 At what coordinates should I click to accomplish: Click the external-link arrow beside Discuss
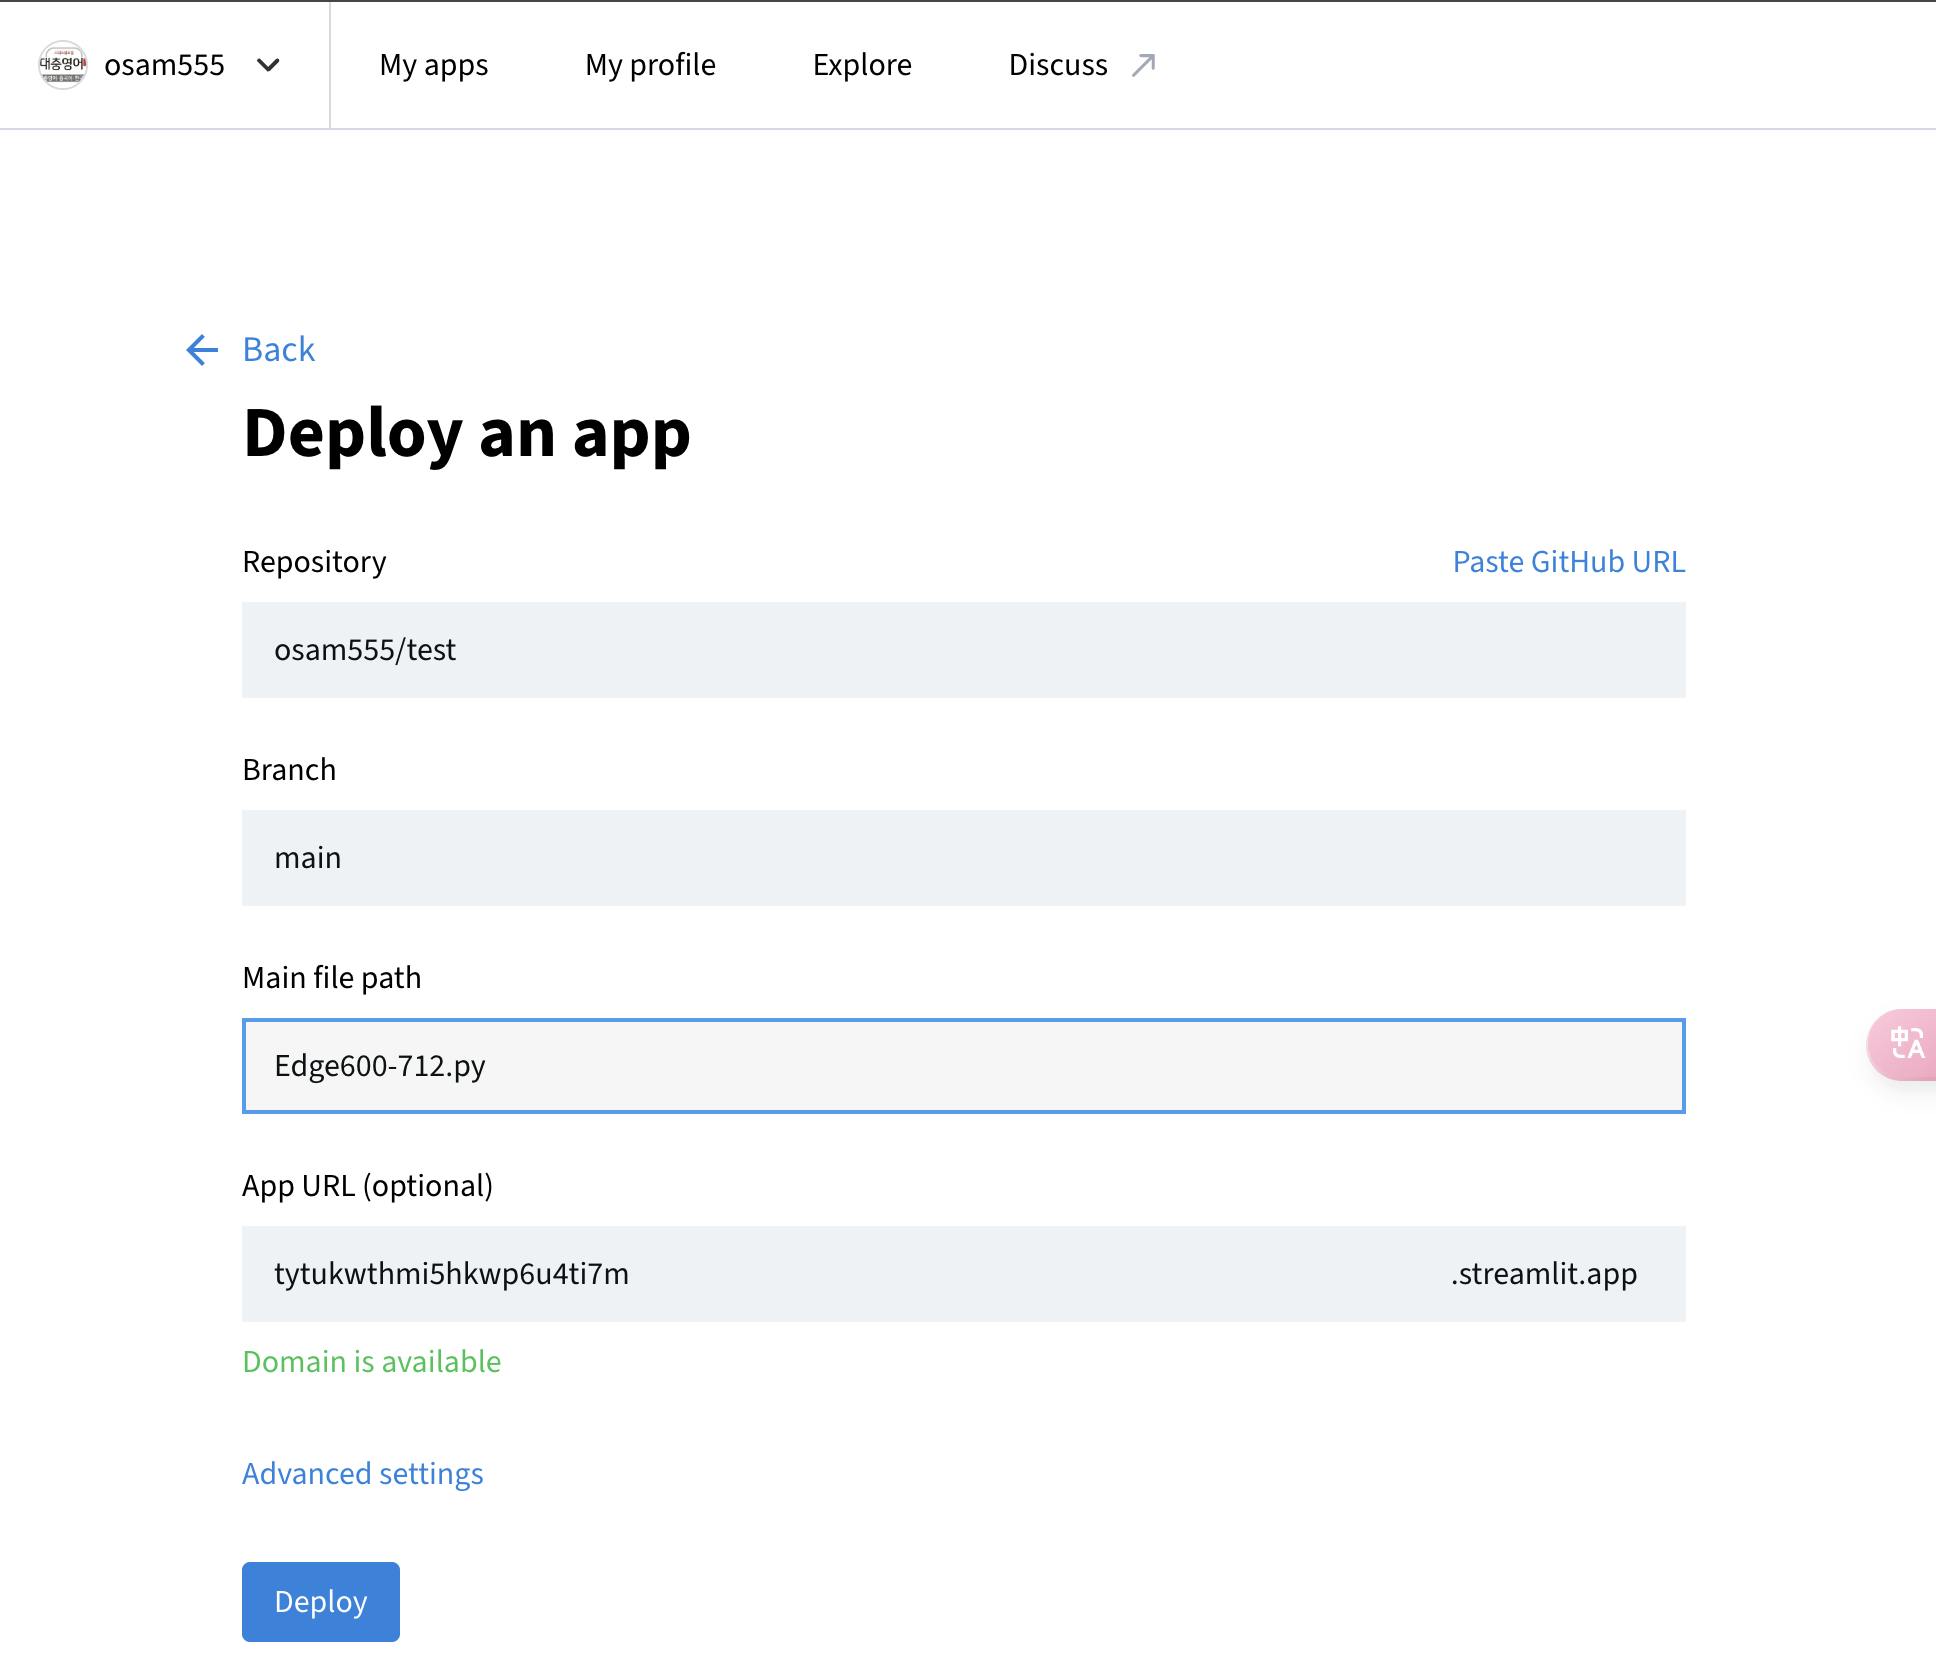click(1143, 65)
